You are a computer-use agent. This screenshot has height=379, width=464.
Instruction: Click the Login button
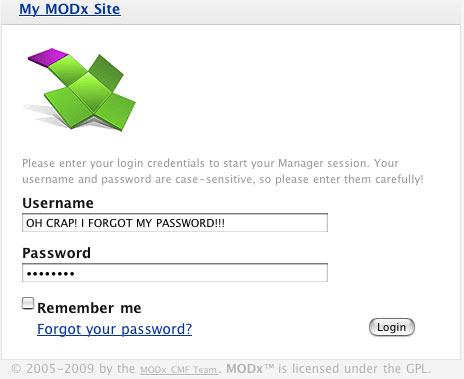[x=392, y=327]
